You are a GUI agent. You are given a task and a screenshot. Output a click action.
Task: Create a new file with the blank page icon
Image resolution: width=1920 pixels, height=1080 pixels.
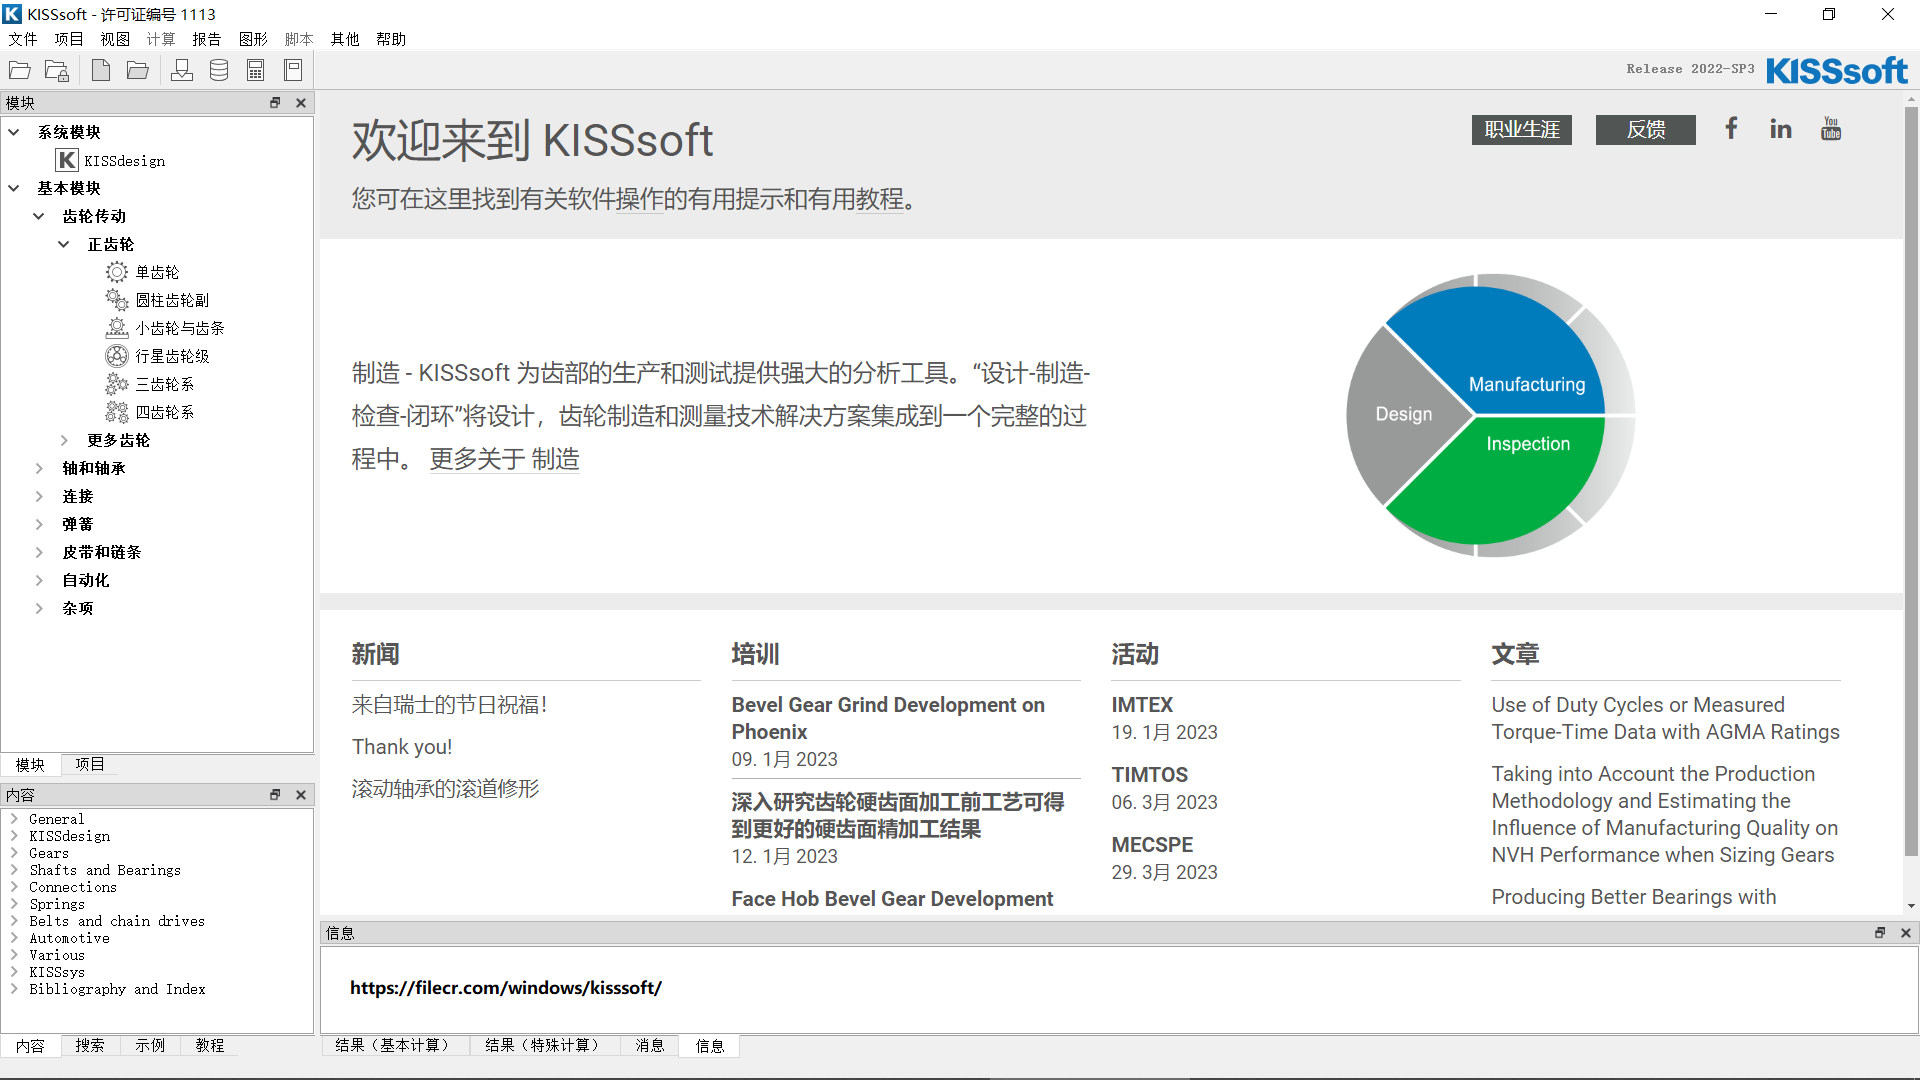point(100,70)
